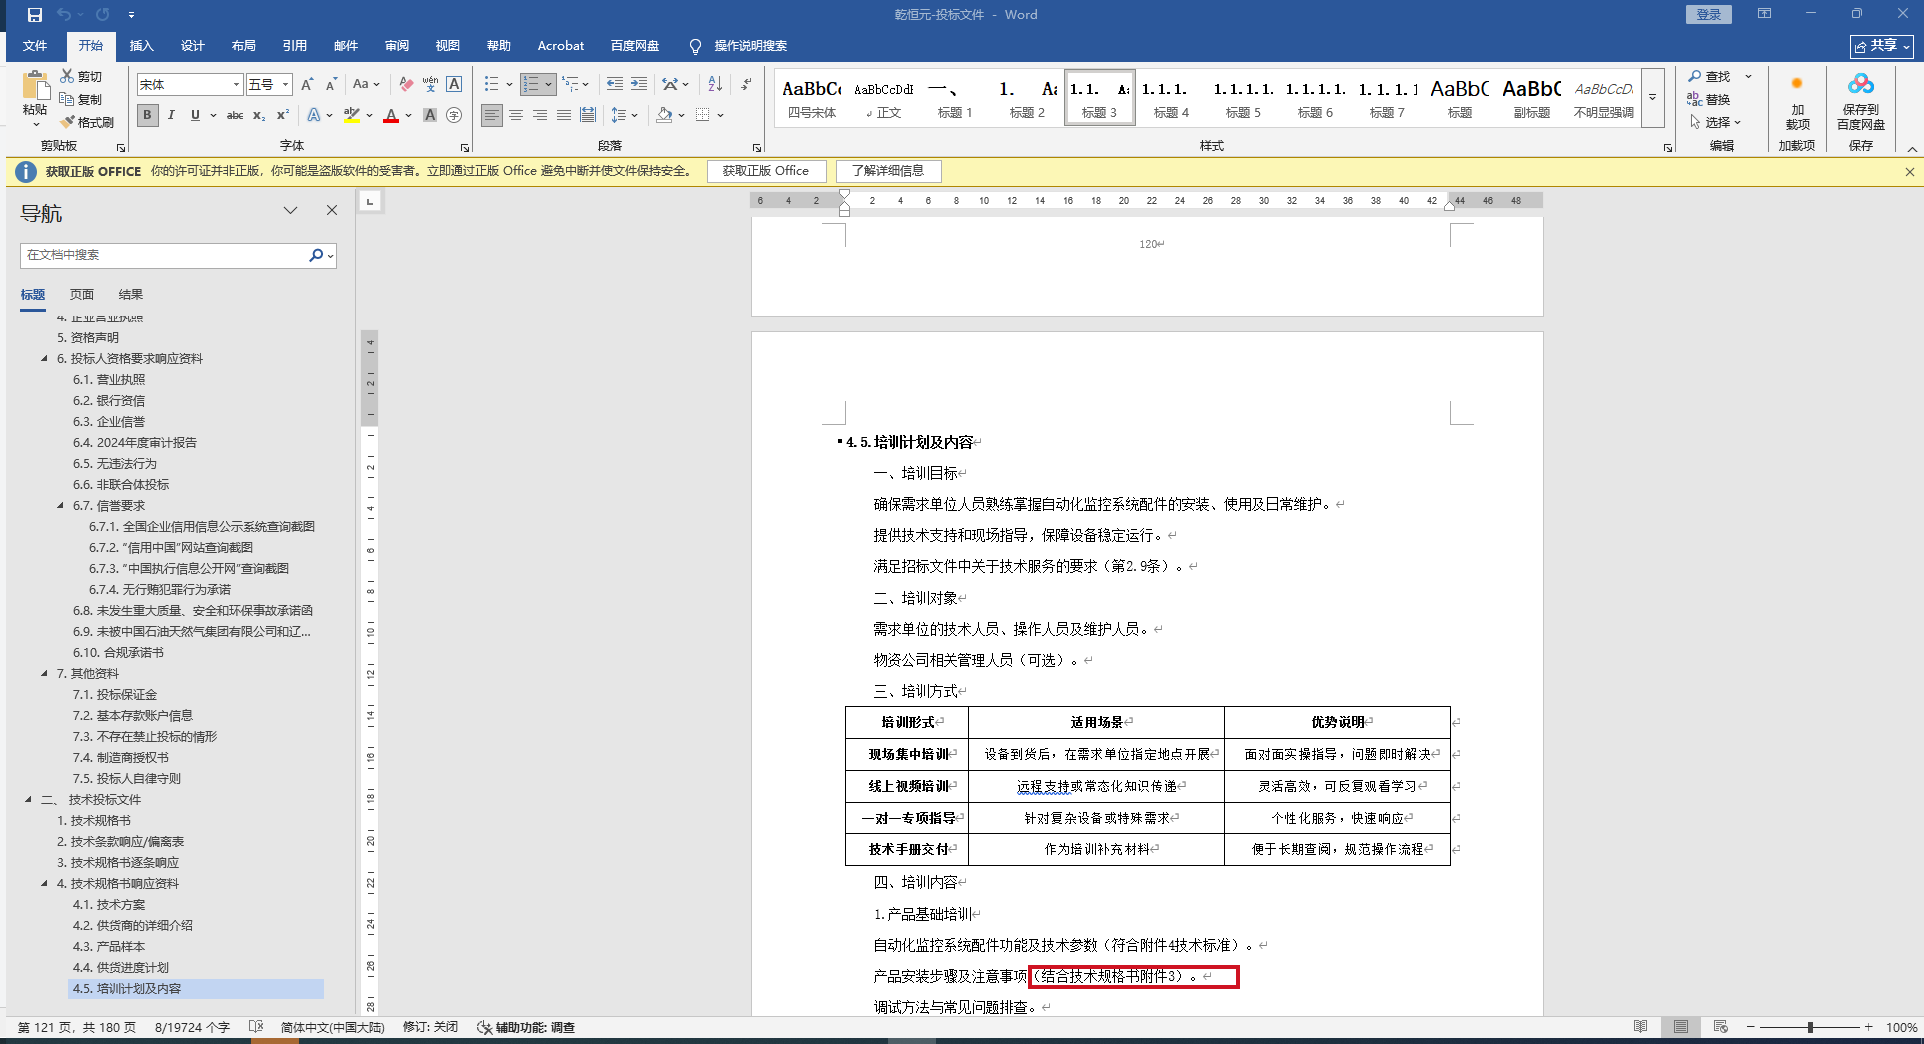Apply the bullet list icon
This screenshot has width=1924, height=1044.
(491, 84)
